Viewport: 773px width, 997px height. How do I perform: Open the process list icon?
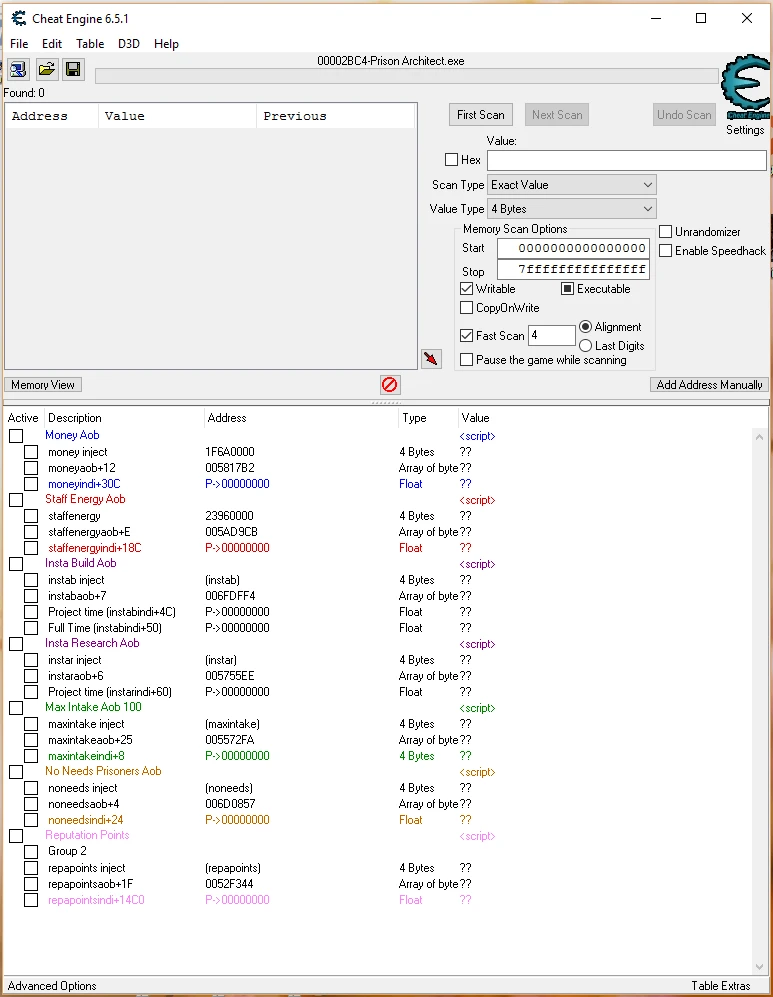click(x=18, y=69)
